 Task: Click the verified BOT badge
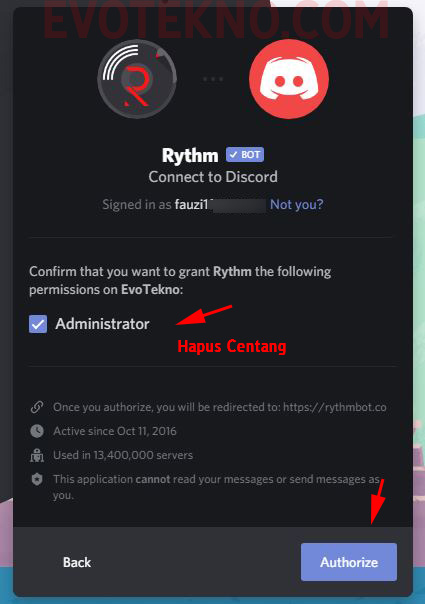245,154
